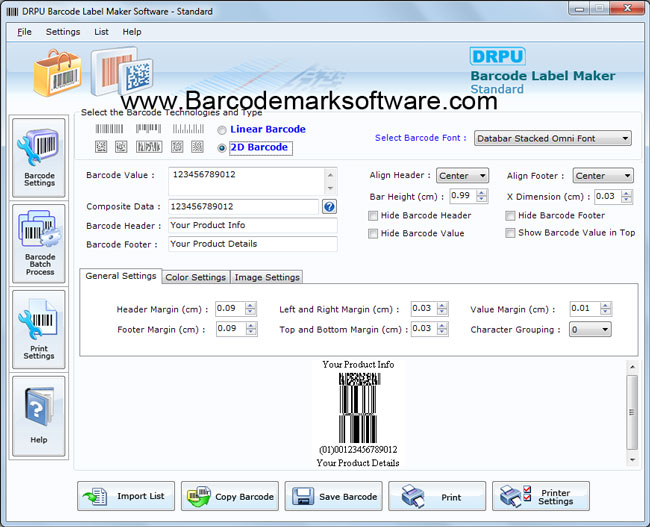
Task: Click the Import List button
Action: click(126, 496)
